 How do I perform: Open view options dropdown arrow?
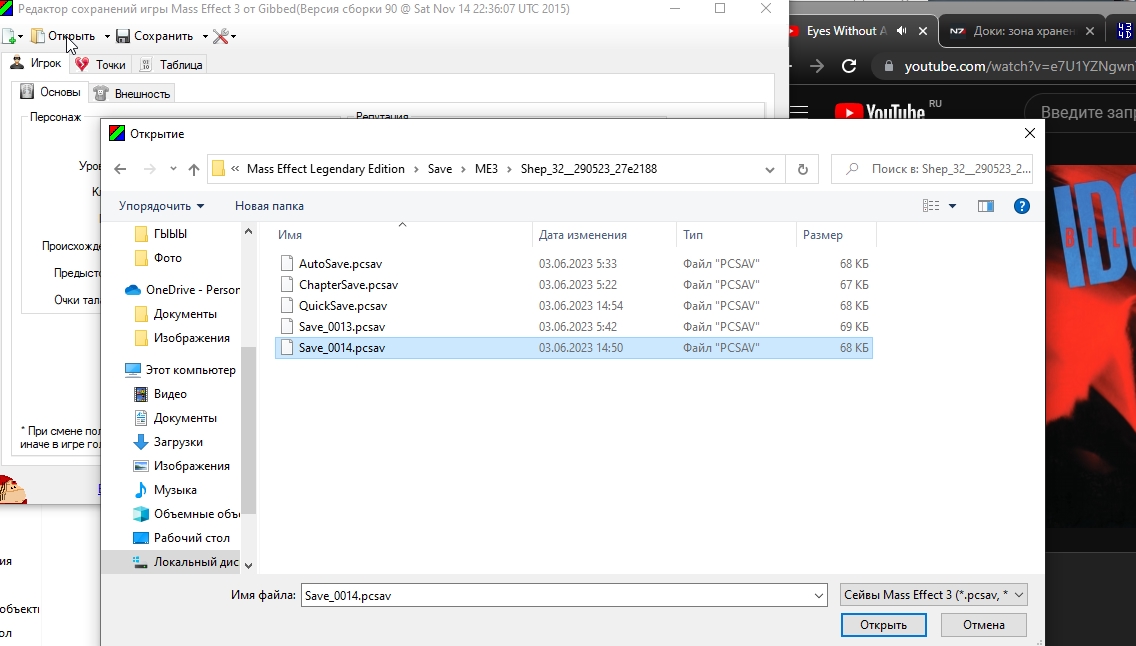953,206
